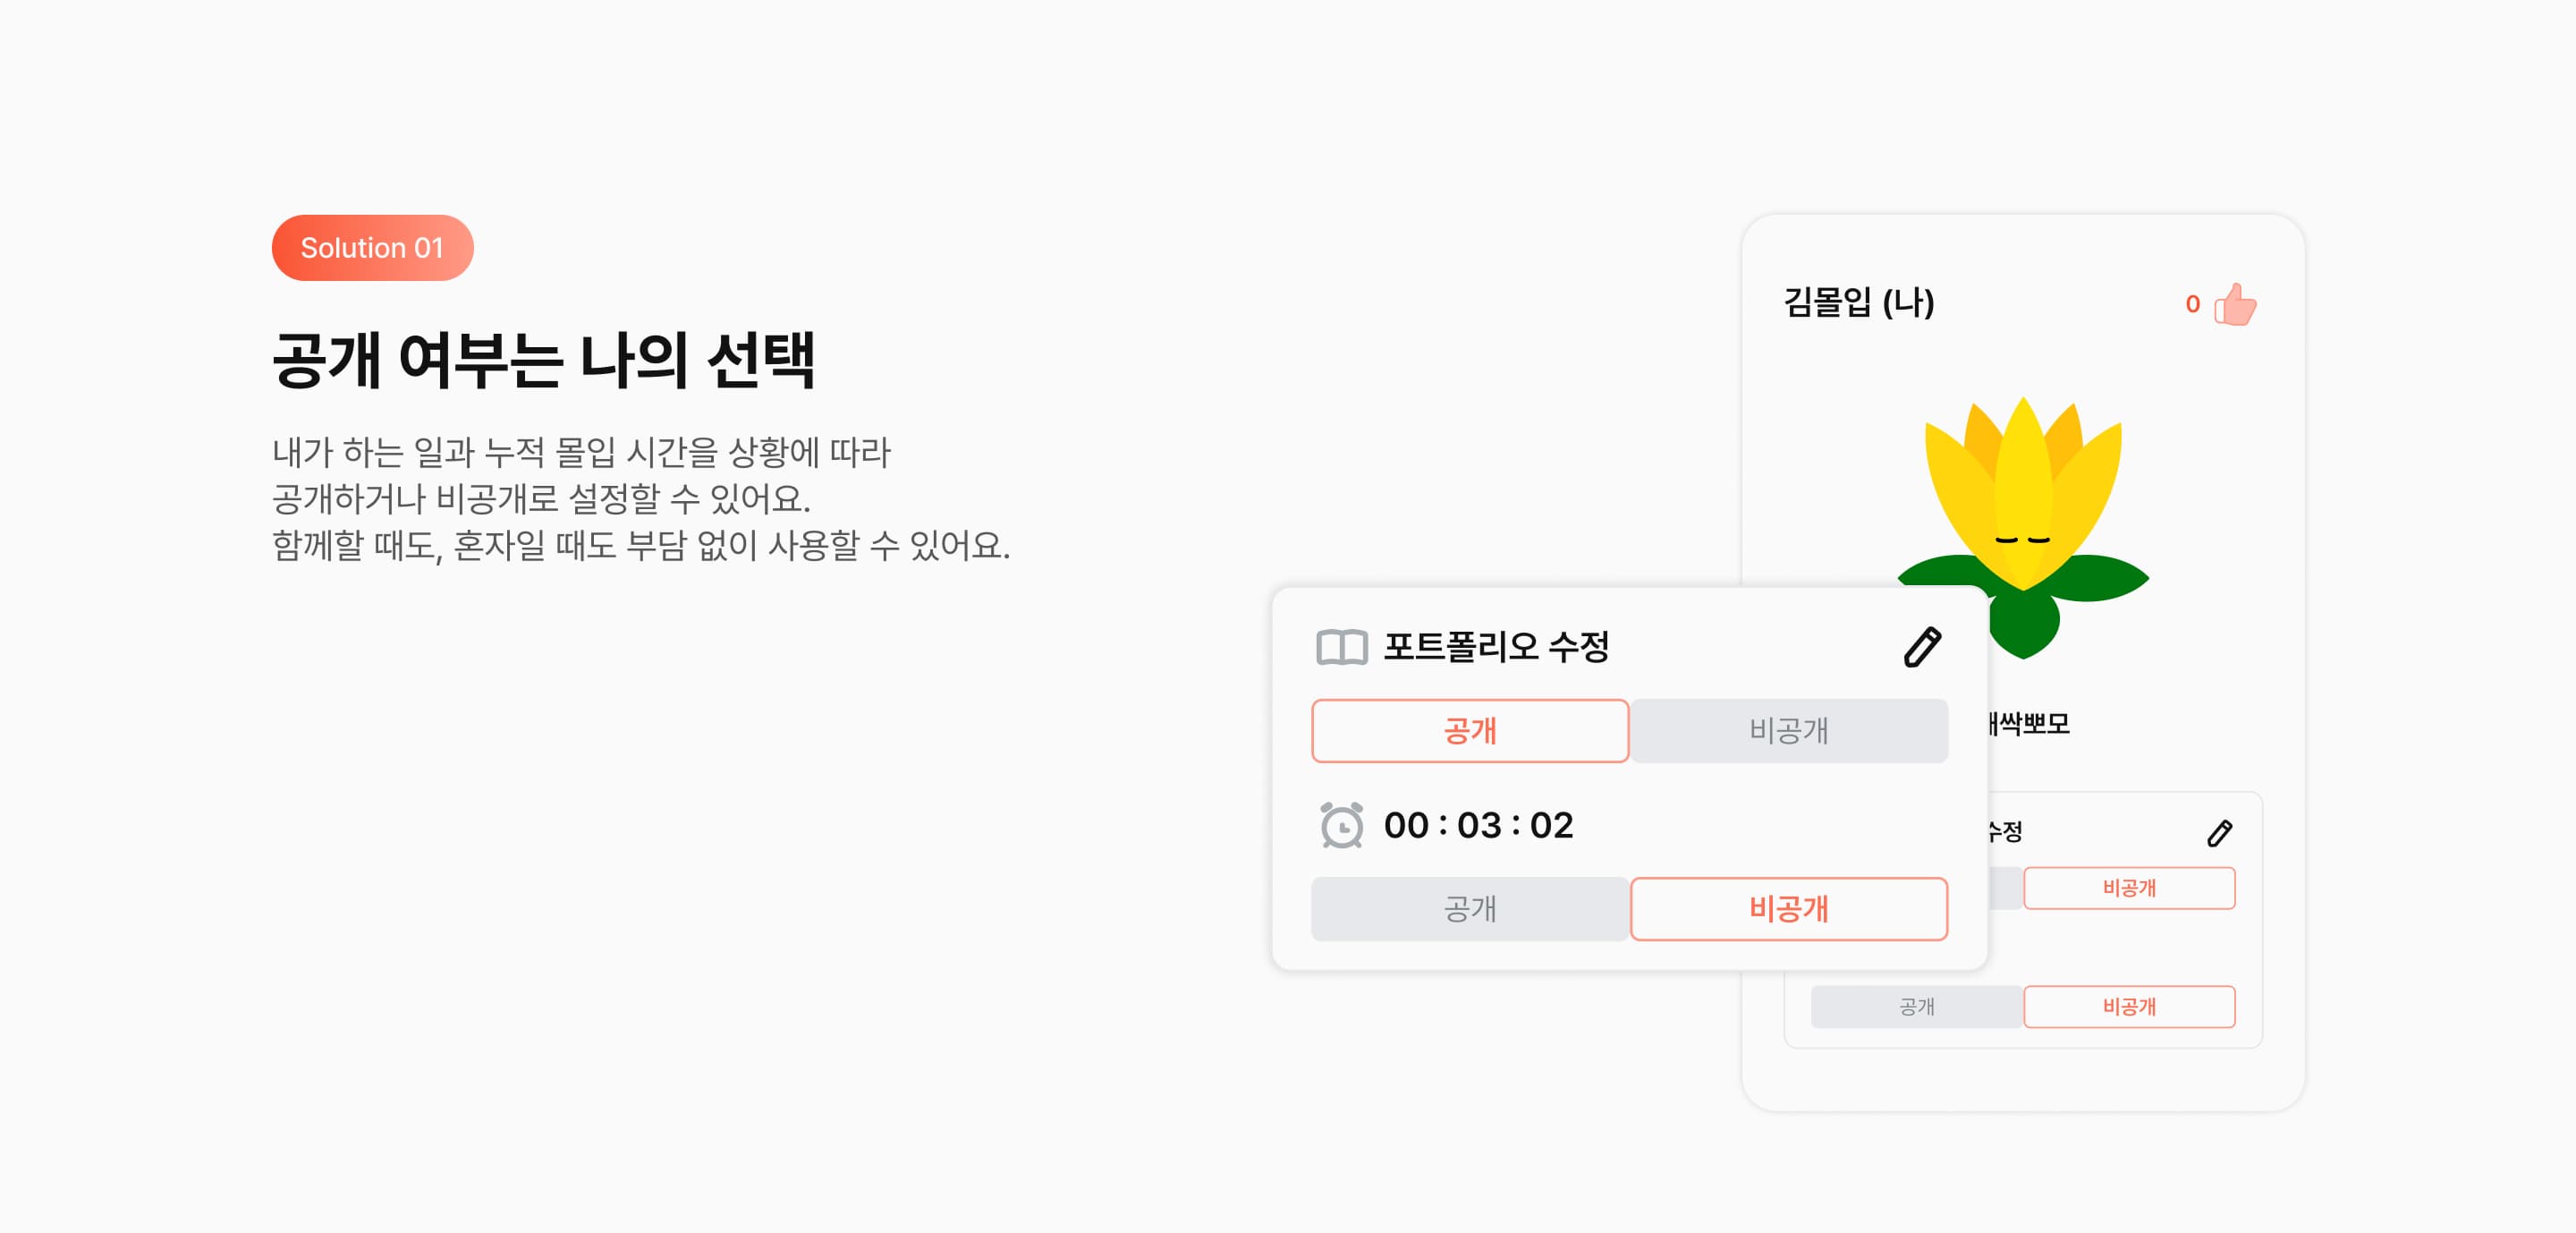Click the 공개 여부는 나의 선택 heading
Image resolution: width=2576 pixels, height=1233 pixels.
(x=543, y=360)
